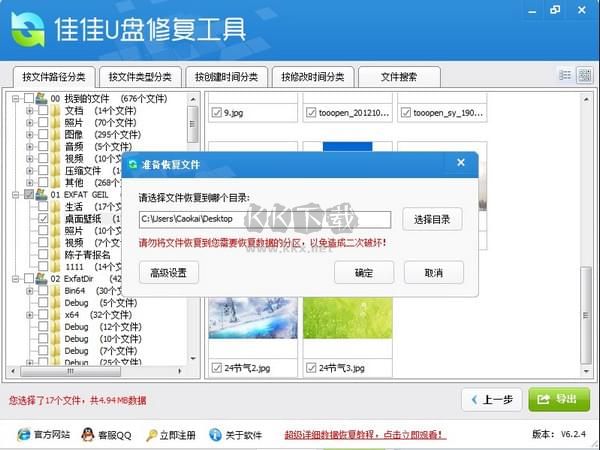Viewport: 600px width, 450px height.
Task: Select the 24节气2.jpg snowy thumbnail
Action: click(253, 318)
